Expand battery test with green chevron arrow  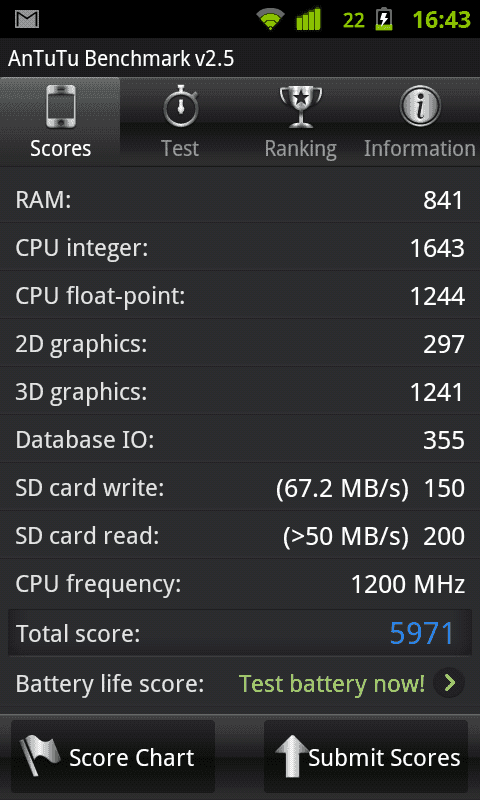pyautogui.click(x=449, y=683)
